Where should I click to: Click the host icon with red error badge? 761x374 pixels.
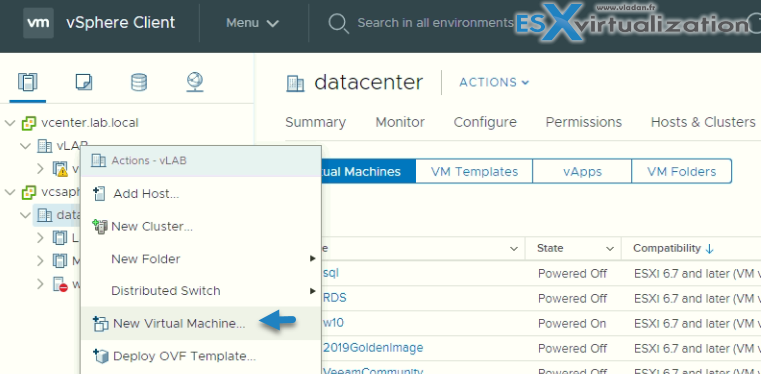(60, 284)
